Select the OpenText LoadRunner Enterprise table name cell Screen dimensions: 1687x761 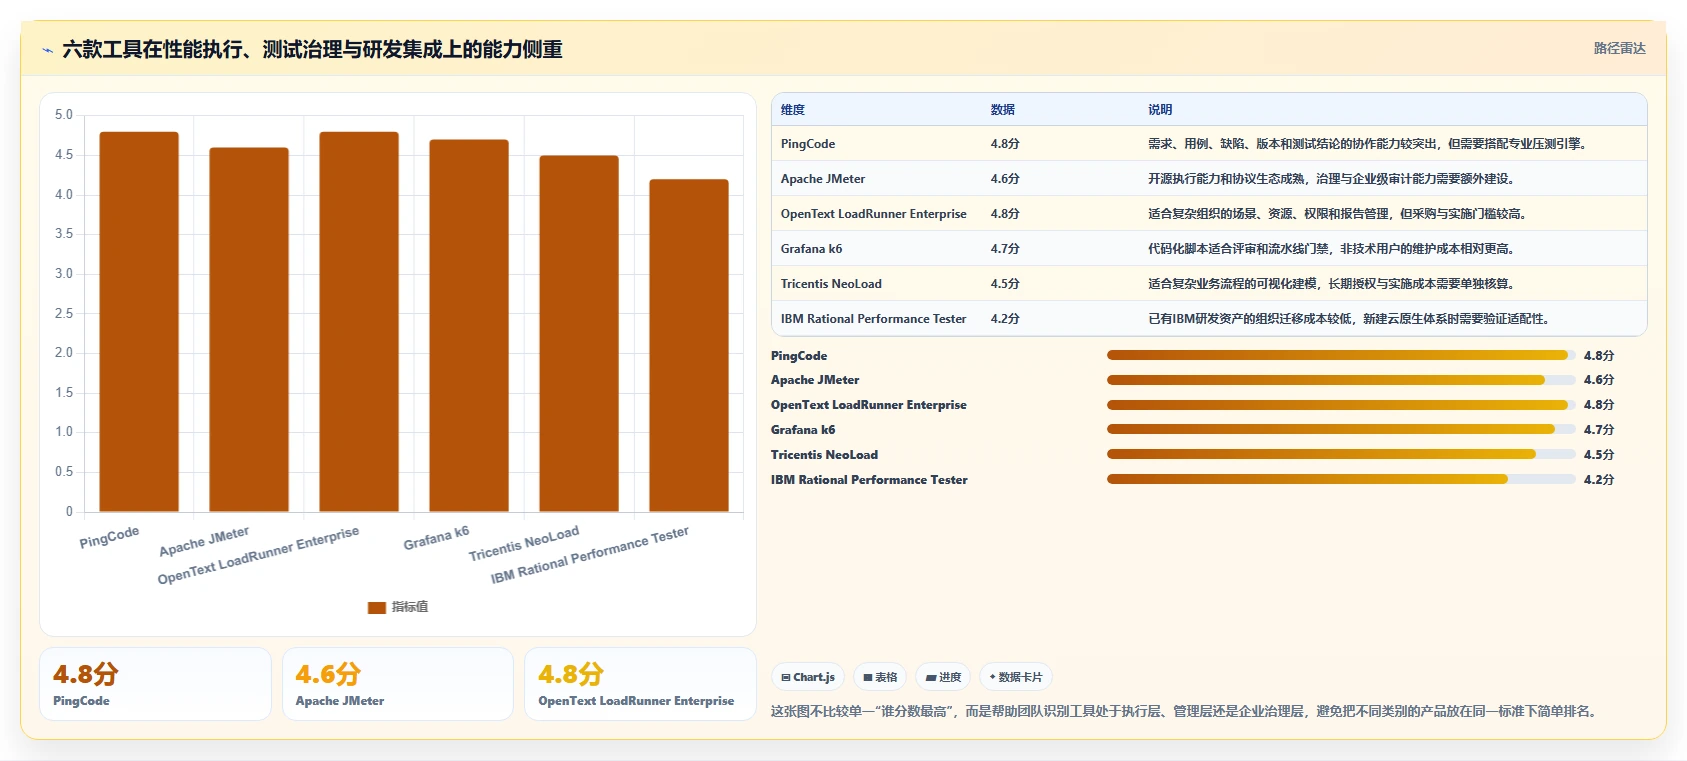click(x=874, y=214)
